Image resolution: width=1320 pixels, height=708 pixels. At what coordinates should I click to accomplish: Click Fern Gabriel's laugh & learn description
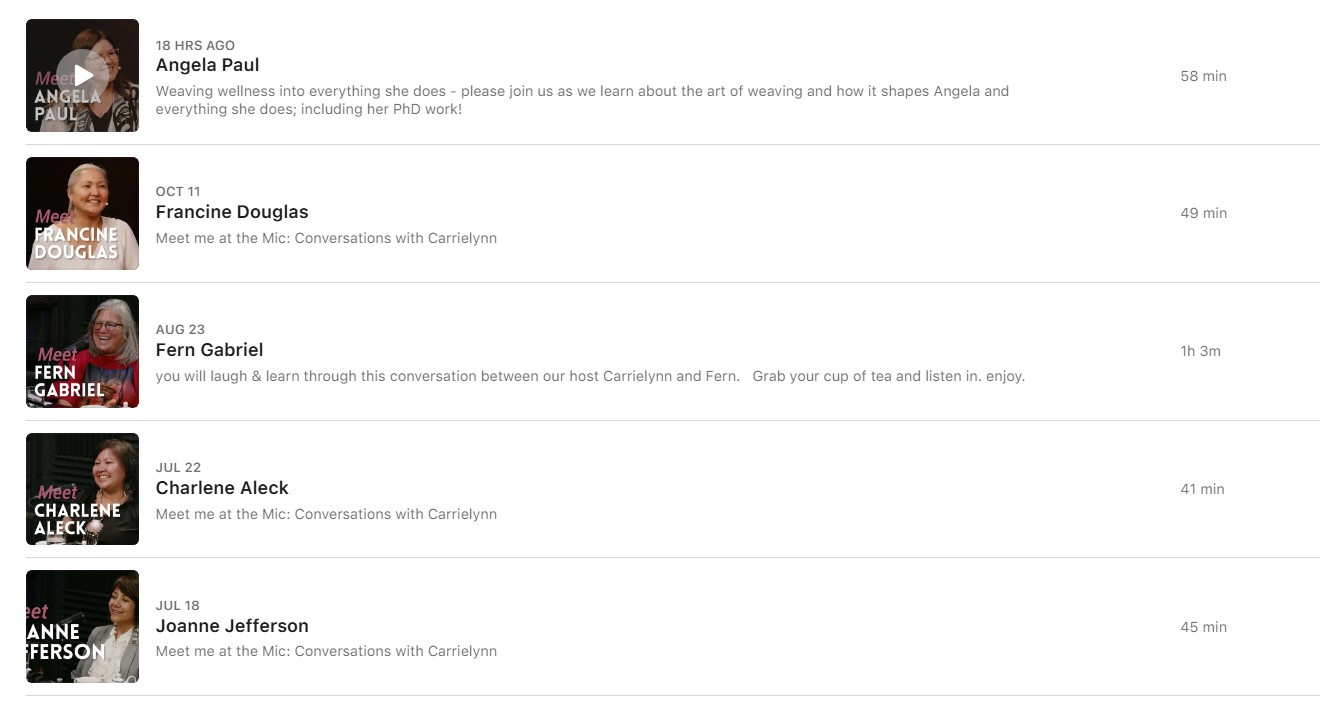(590, 377)
